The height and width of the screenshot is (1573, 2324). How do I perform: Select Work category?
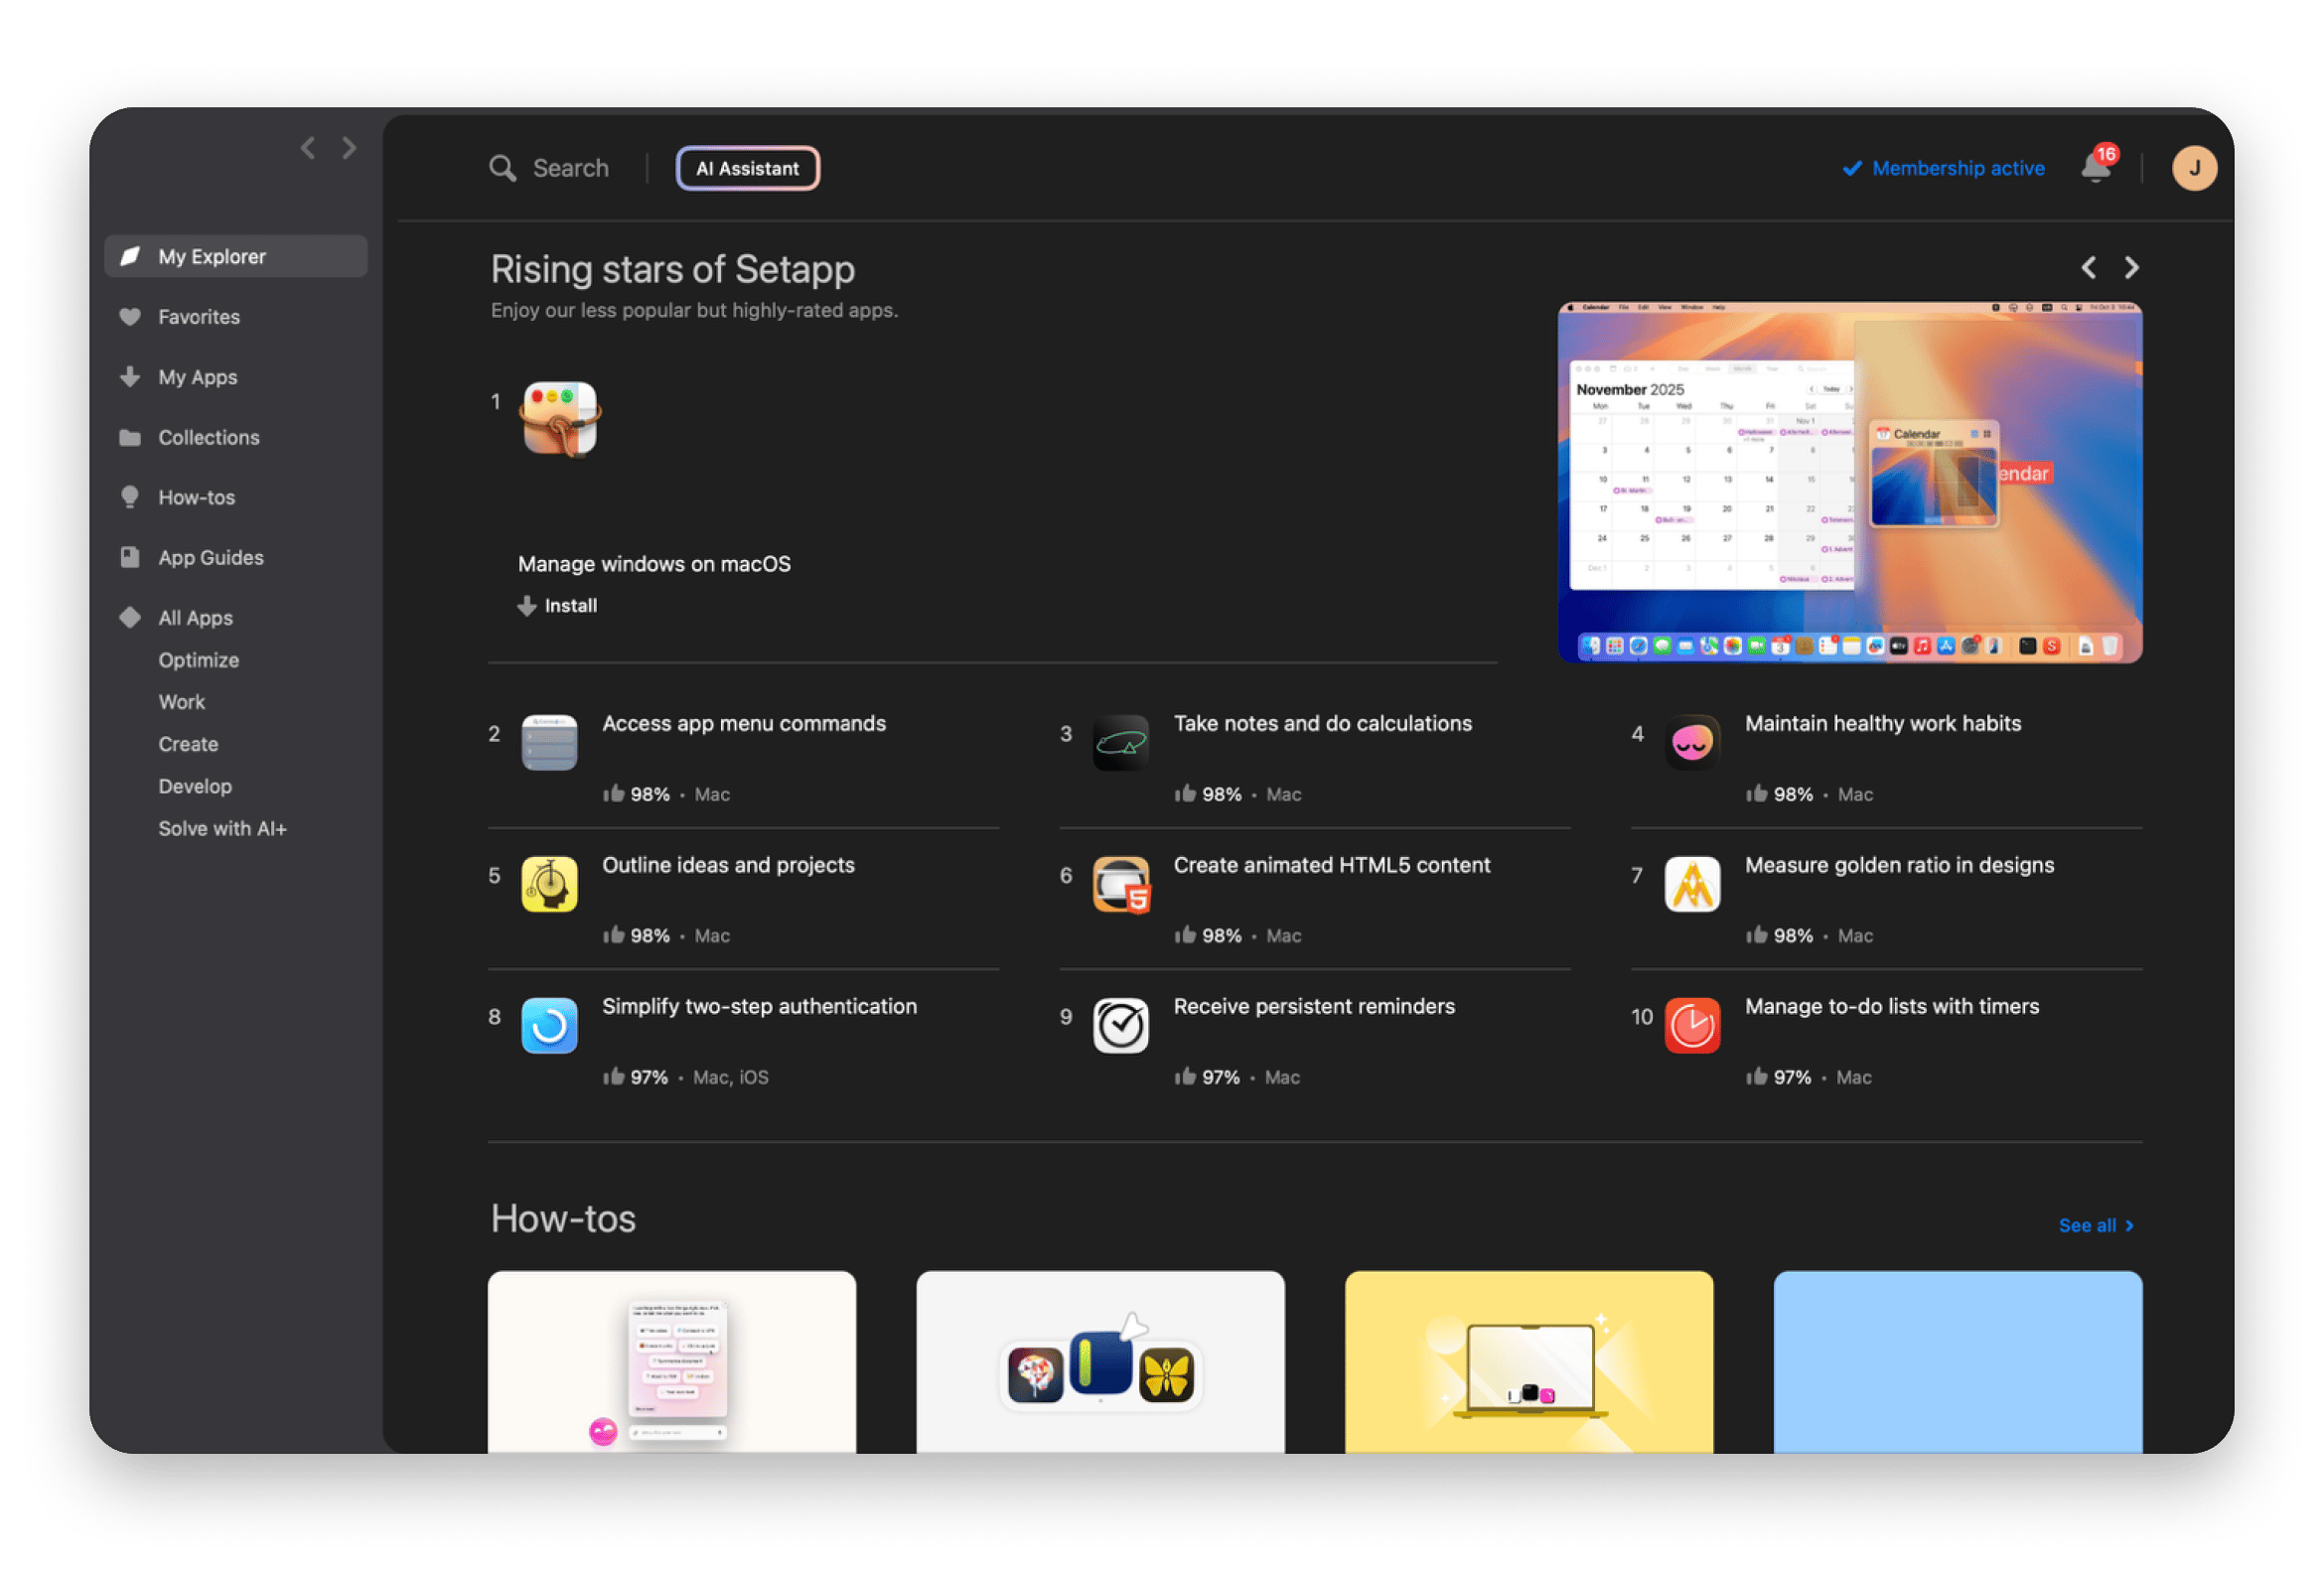tap(181, 702)
